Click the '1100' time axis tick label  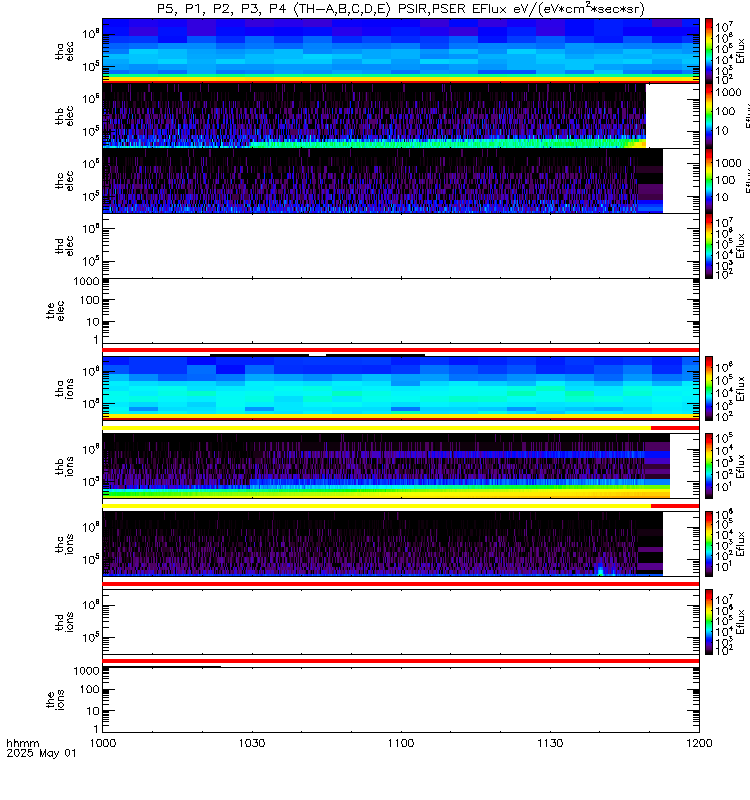(401, 743)
